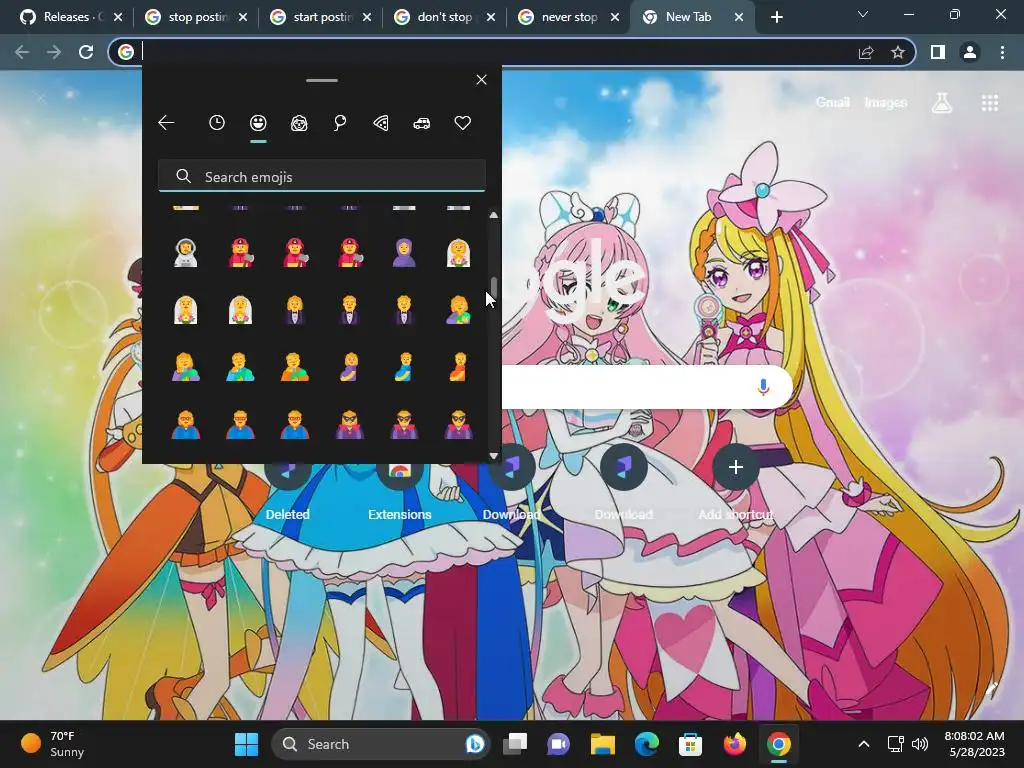Insert the pregnant person in blue emoji
This screenshot has width=1024, height=768.
coord(404,367)
